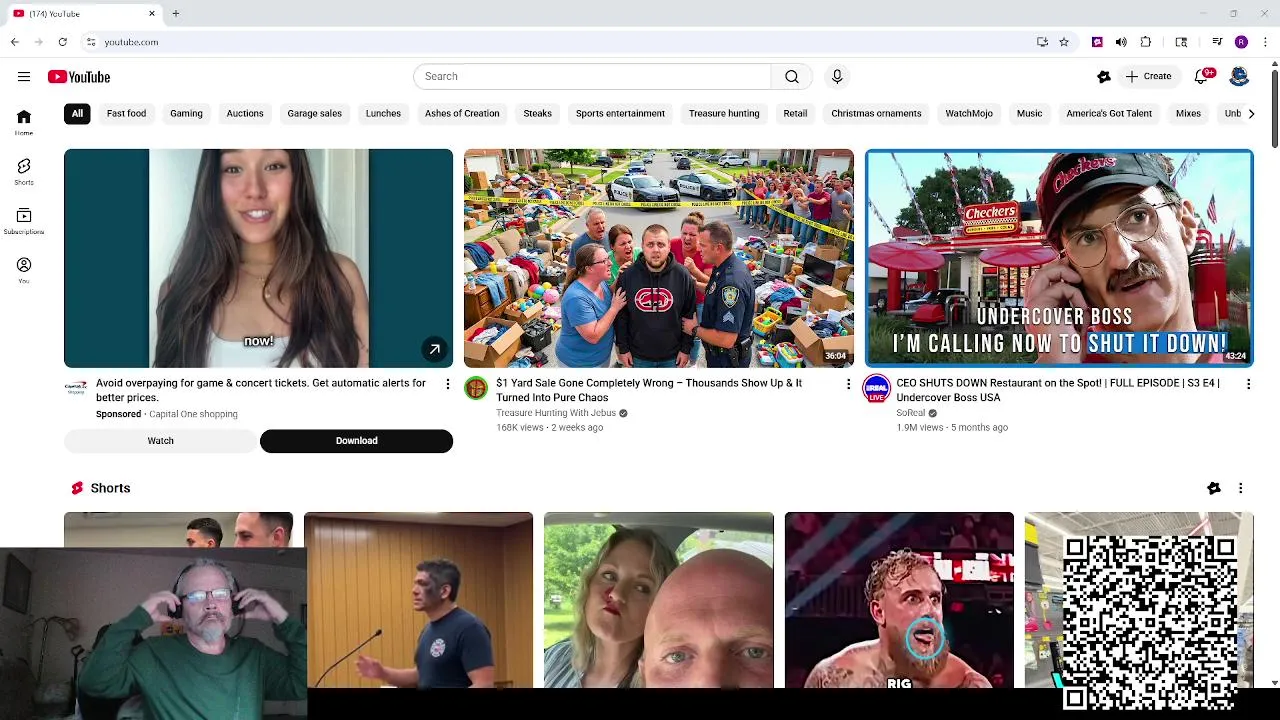Select the Fast food chip

pyautogui.click(x=126, y=114)
